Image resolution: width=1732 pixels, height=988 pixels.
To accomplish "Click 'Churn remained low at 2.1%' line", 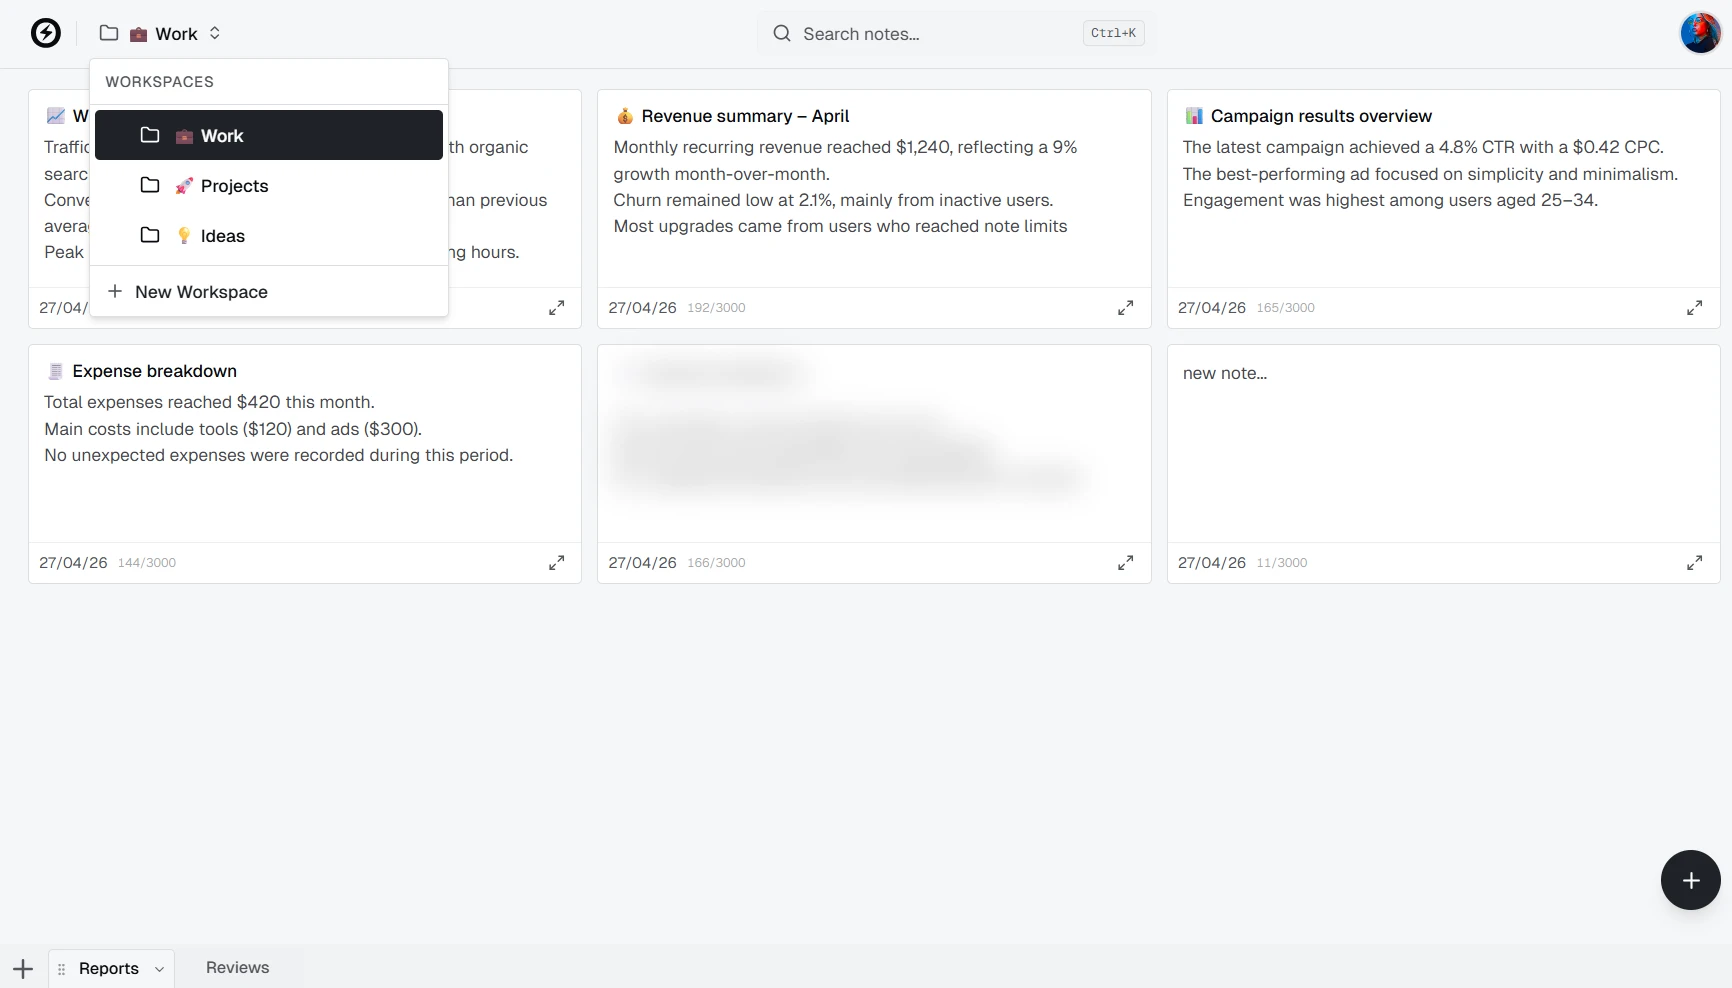I will 833,200.
